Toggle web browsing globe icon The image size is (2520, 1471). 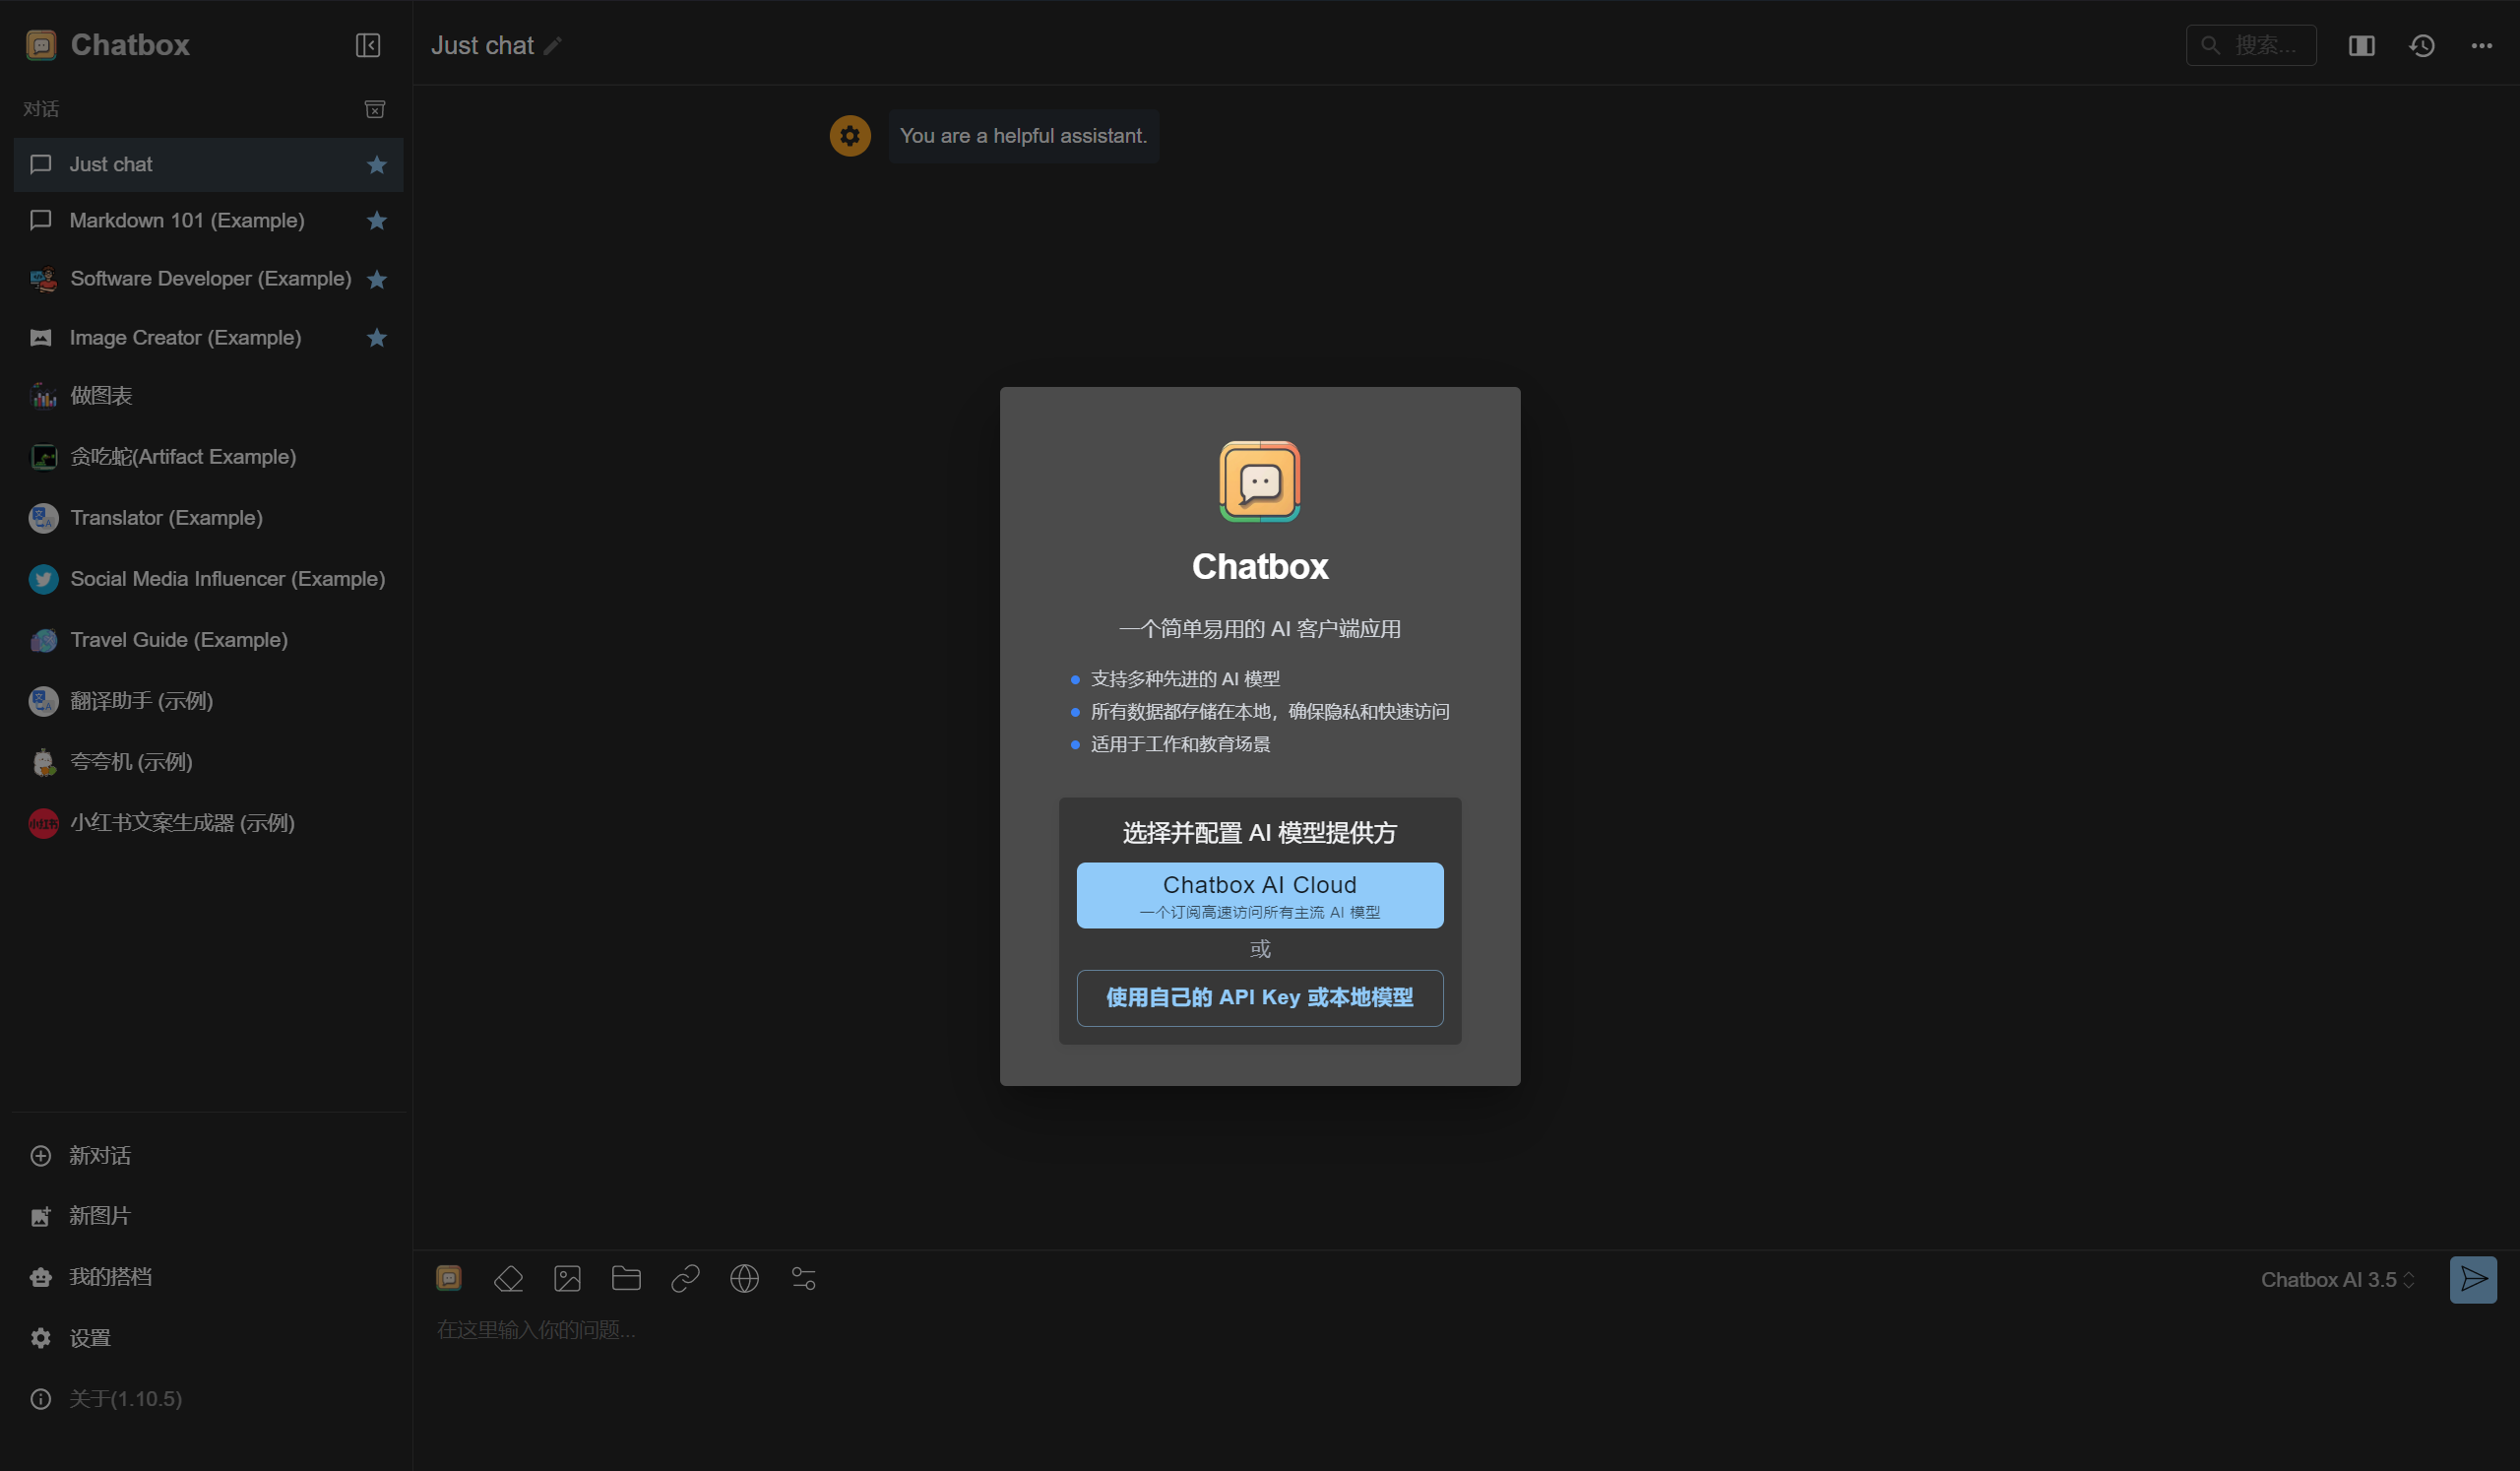pos(744,1279)
